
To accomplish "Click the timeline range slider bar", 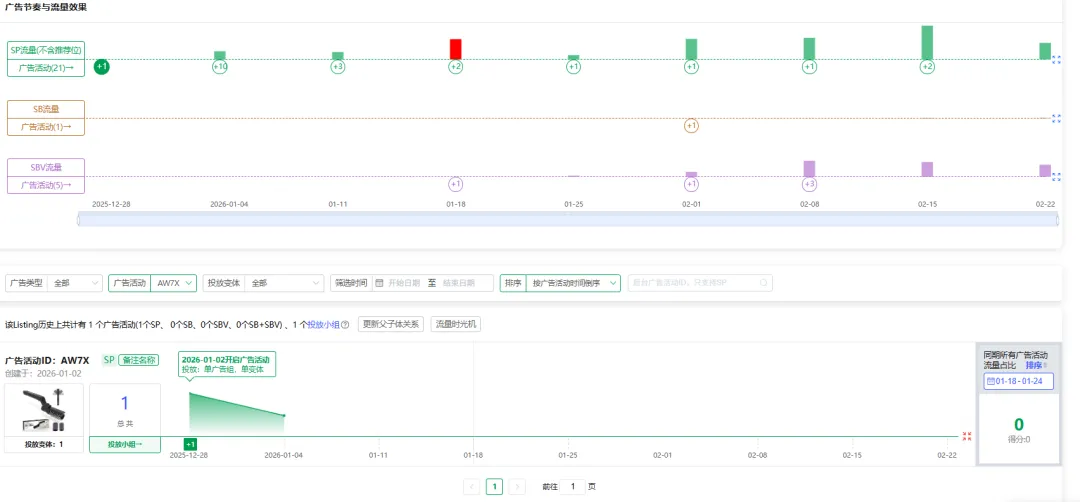I will (x=567, y=219).
